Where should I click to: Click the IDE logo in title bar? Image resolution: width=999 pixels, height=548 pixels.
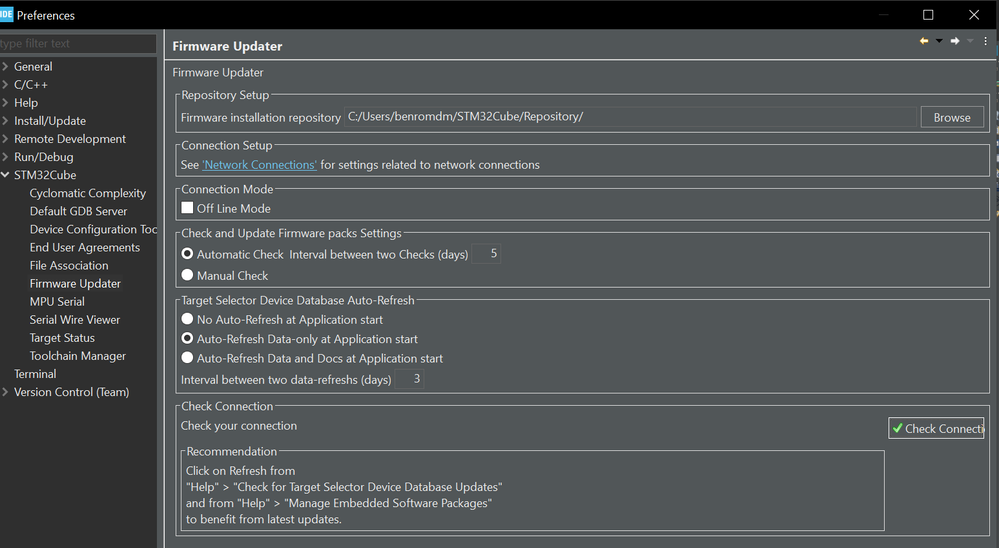[x=7, y=15]
